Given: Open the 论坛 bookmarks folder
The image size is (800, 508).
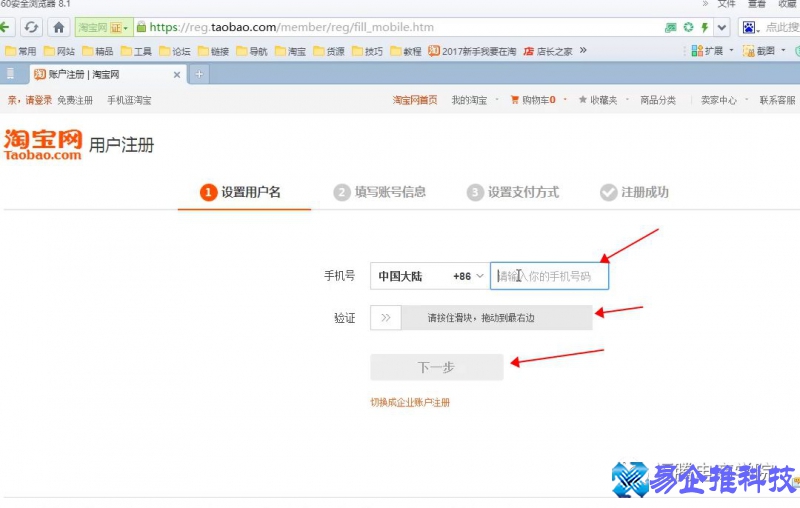Looking at the screenshot, I should click(x=174, y=51).
